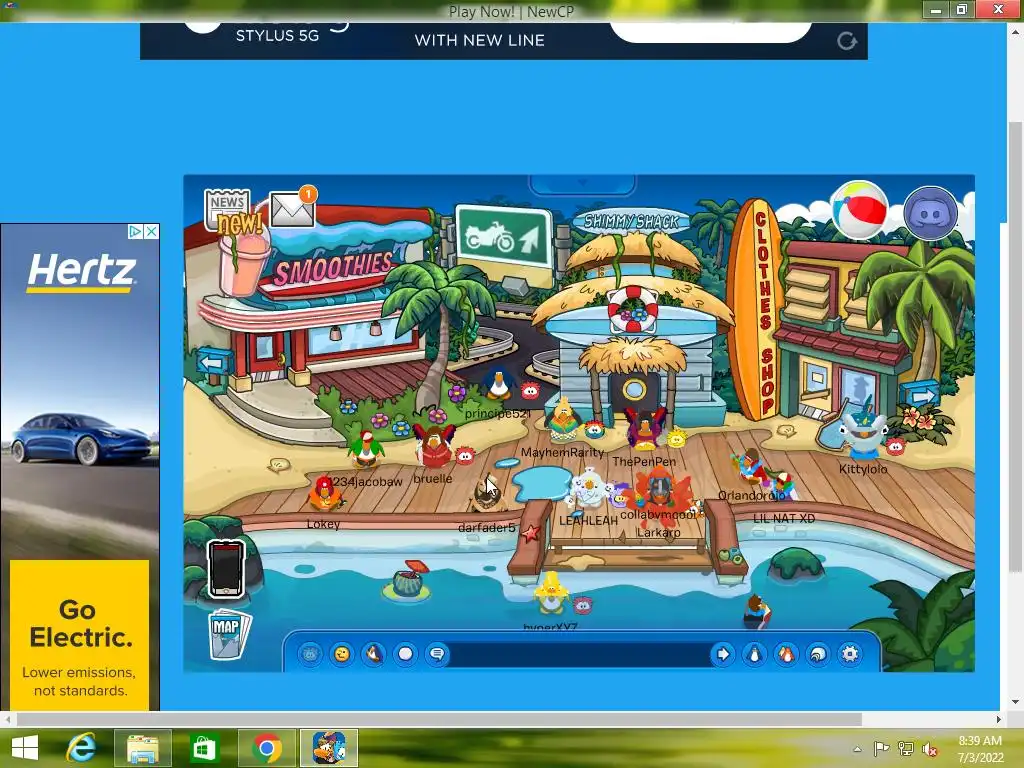Click the chat message input field
The width and height of the screenshot is (1024, 768).
click(x=580, y=654)
